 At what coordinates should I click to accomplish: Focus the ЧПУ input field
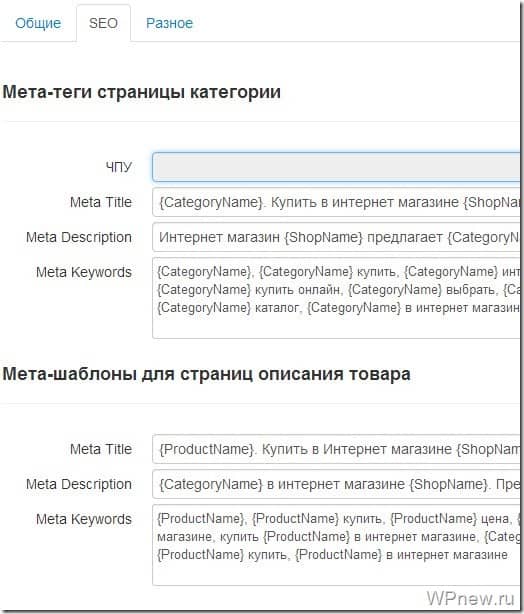point(336,167)
